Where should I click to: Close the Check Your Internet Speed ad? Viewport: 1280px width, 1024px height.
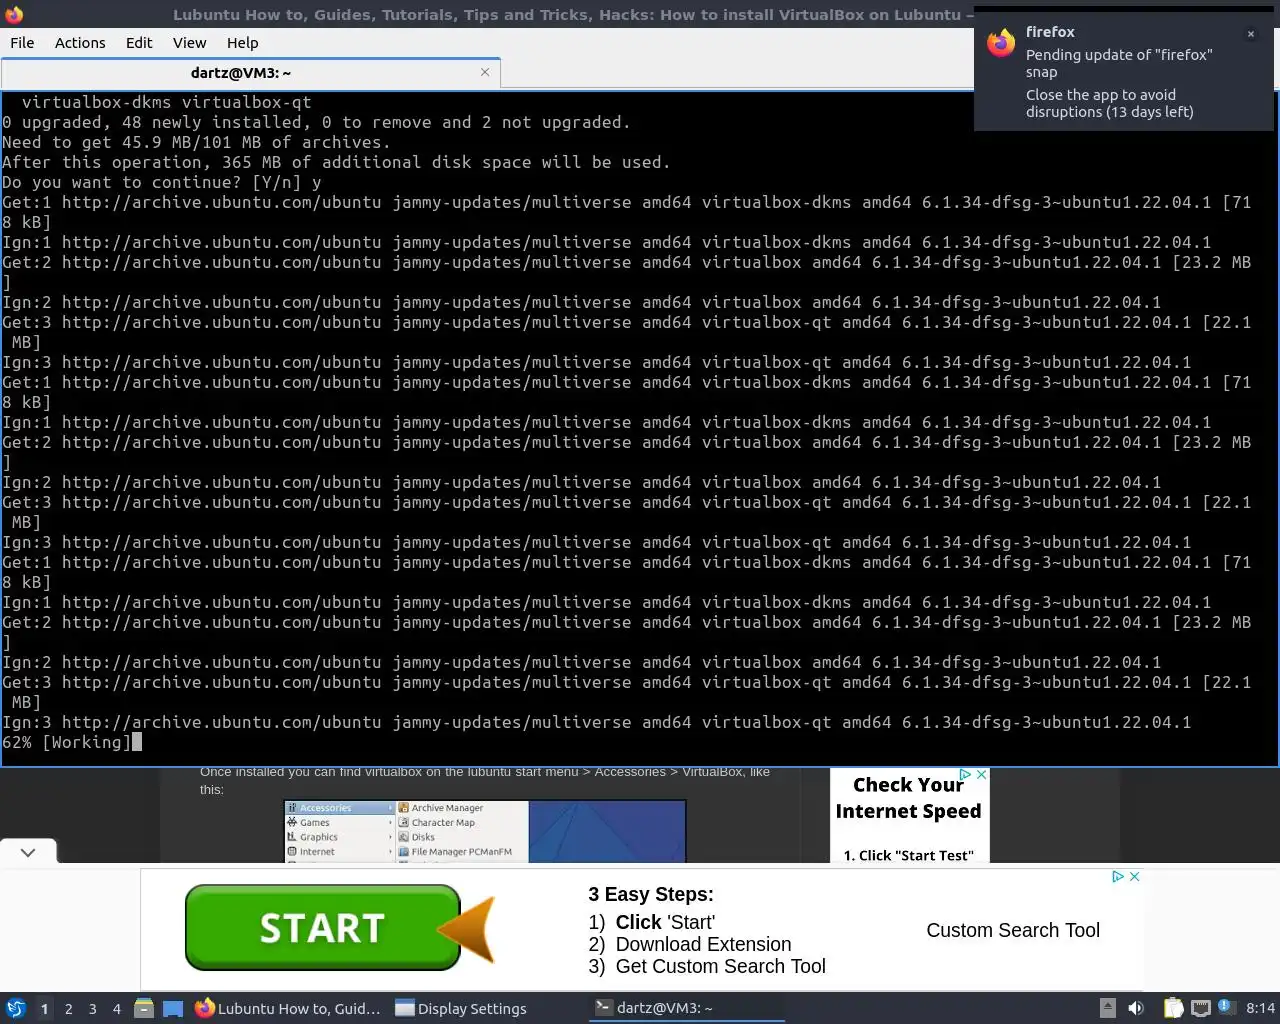click(982, 775)
